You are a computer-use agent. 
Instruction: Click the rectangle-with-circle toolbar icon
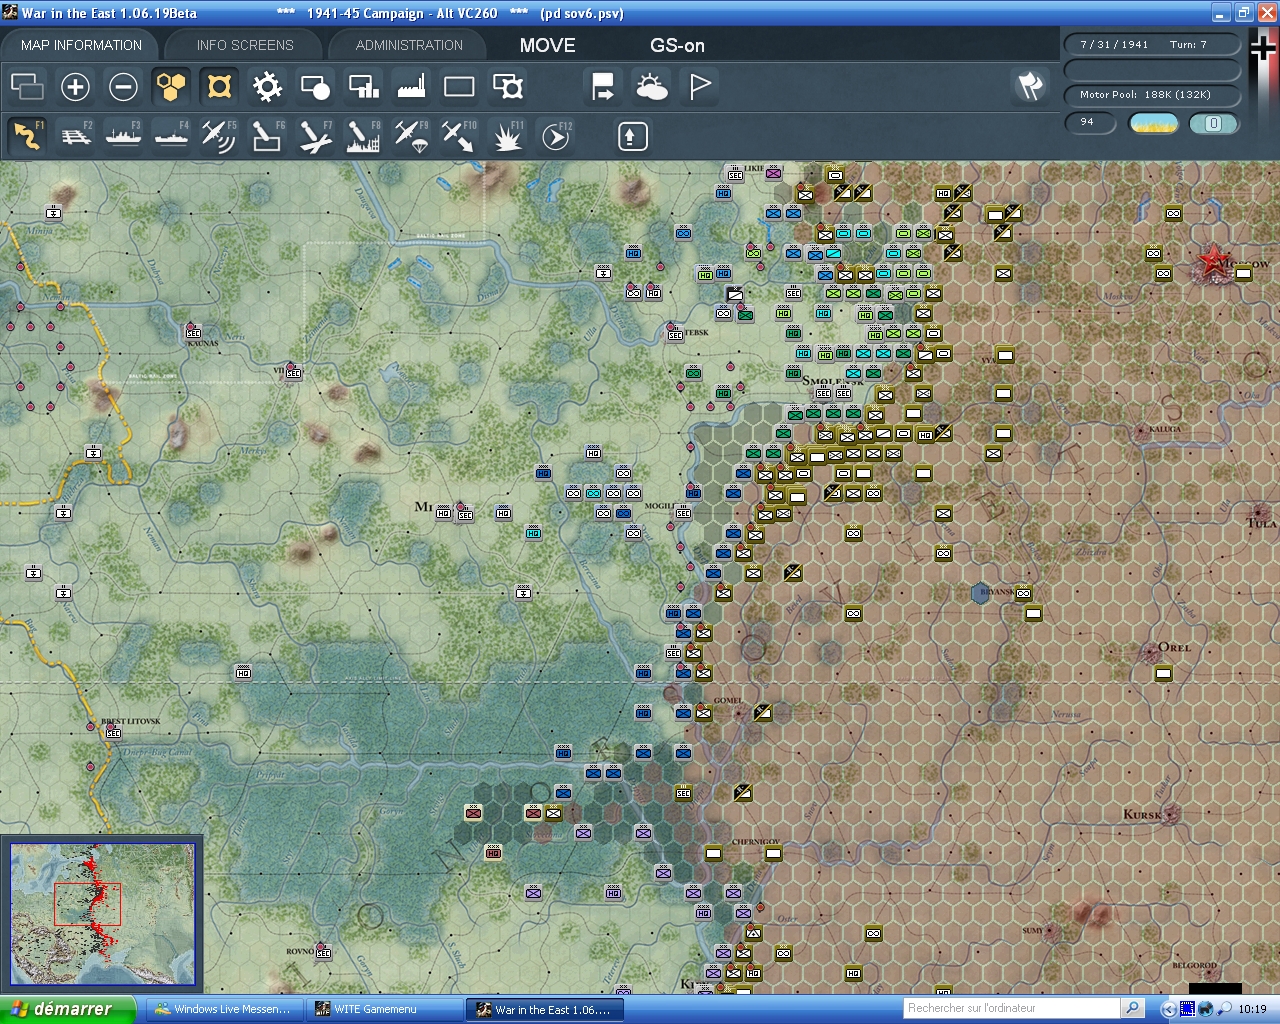[x=315, y=87]
